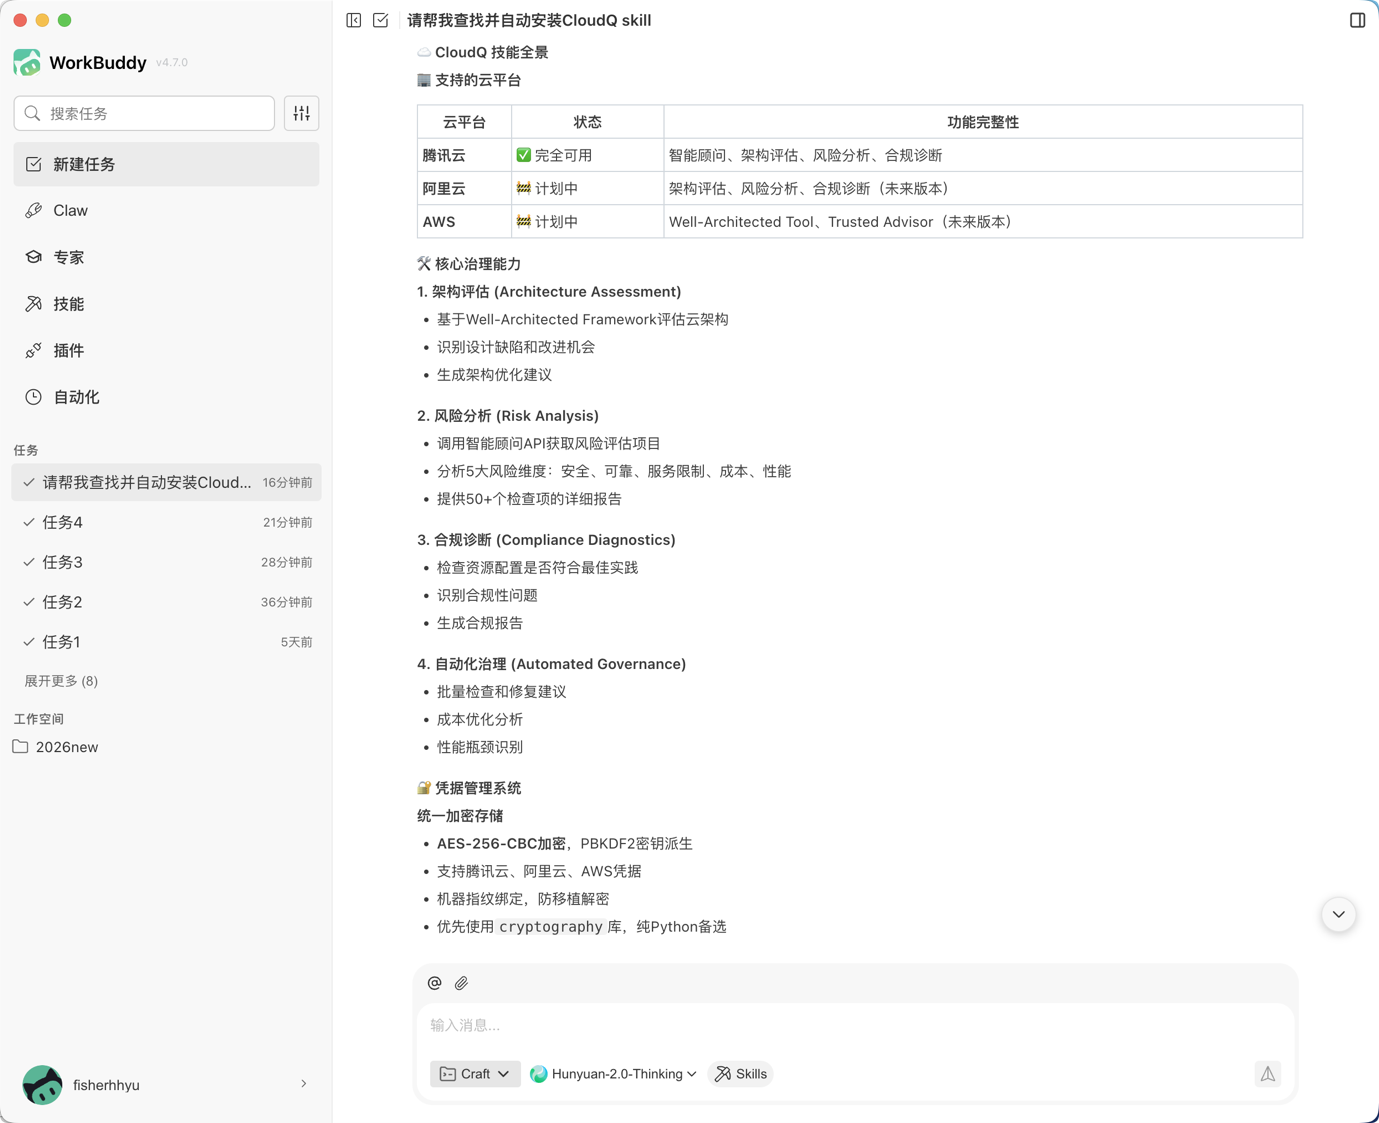Click the graduation cap expert icon
This screenshot has height=1123, width=1379.
click(34, 257)
